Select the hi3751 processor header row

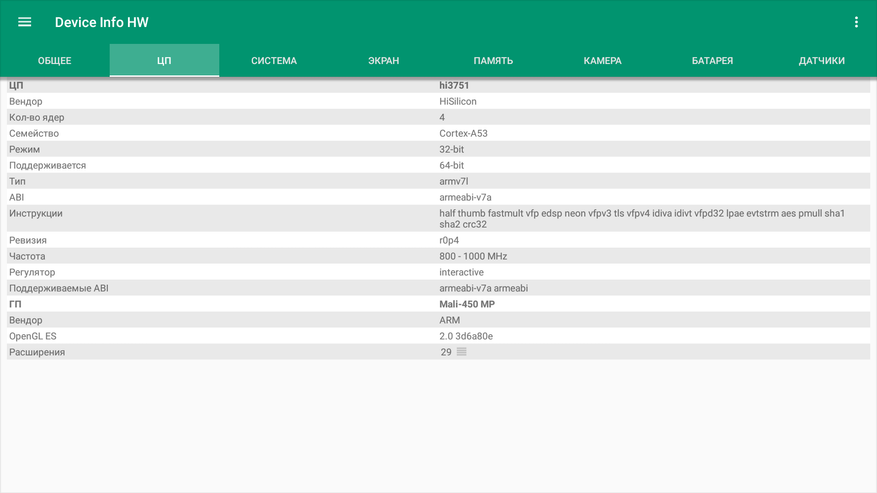(x=438, y=85)
